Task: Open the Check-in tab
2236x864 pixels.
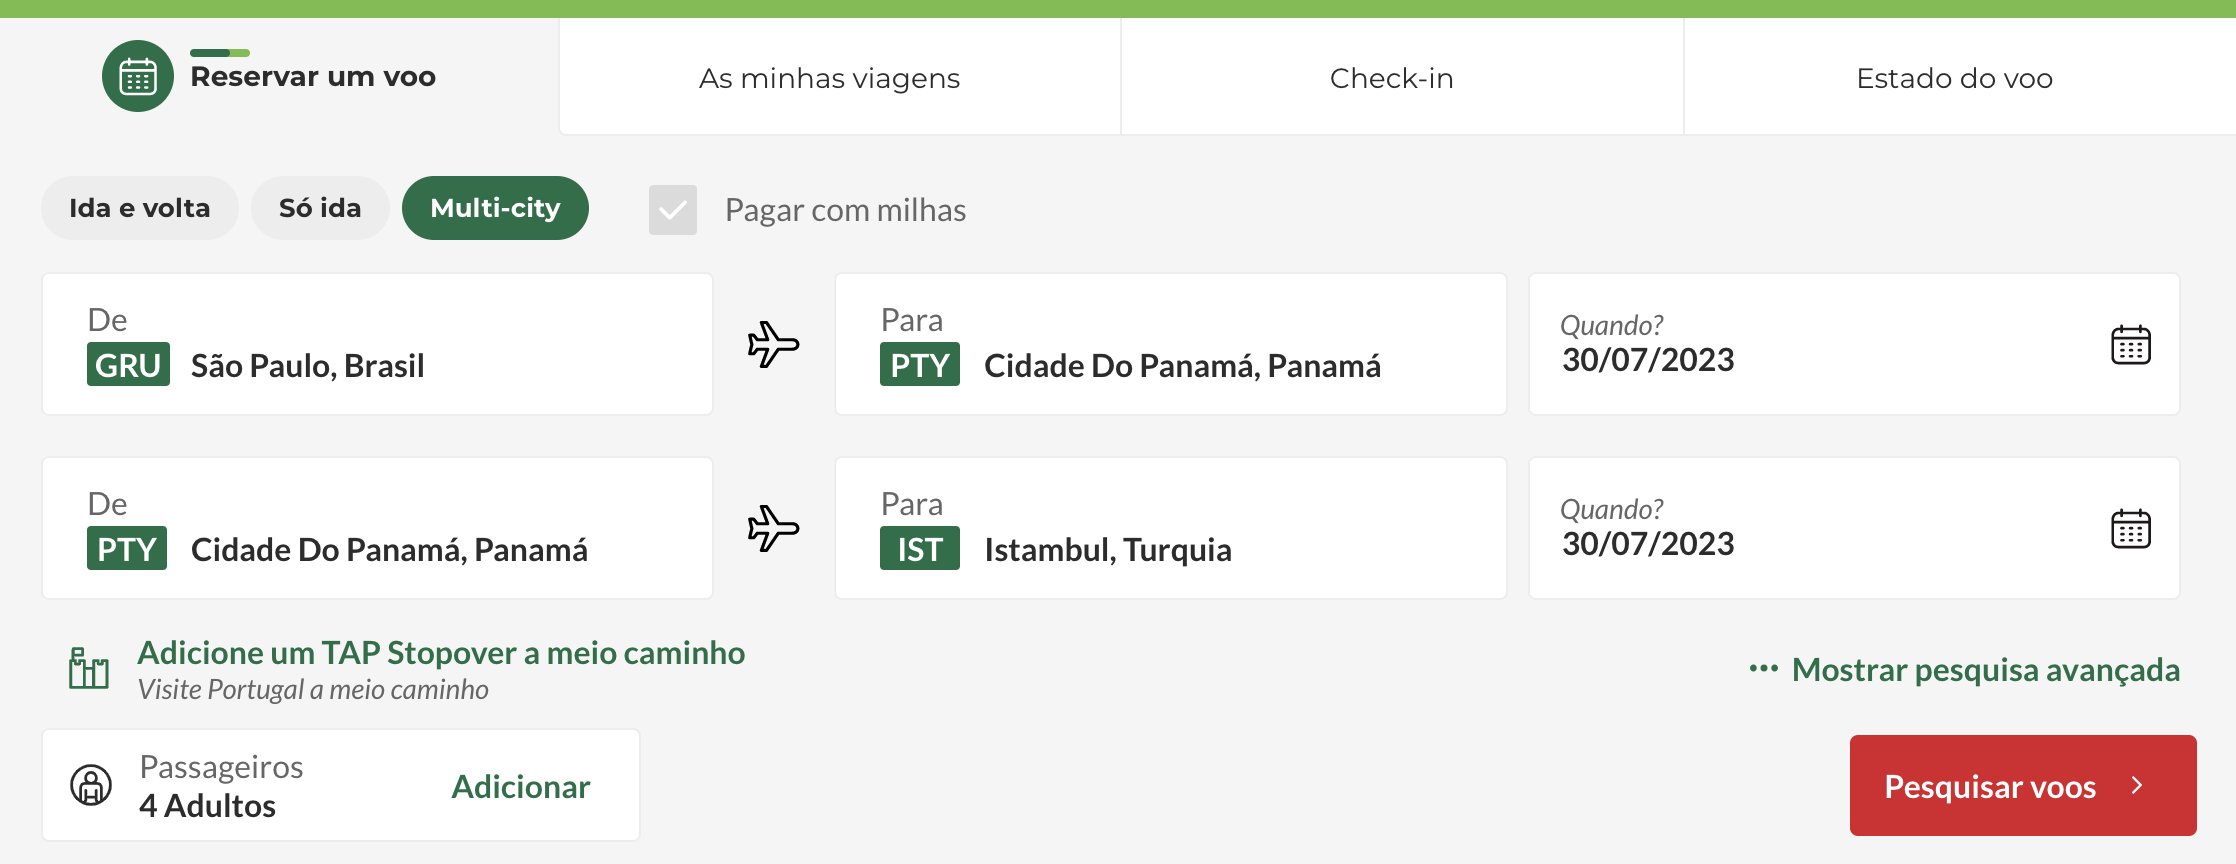Action: (1392, 78)
